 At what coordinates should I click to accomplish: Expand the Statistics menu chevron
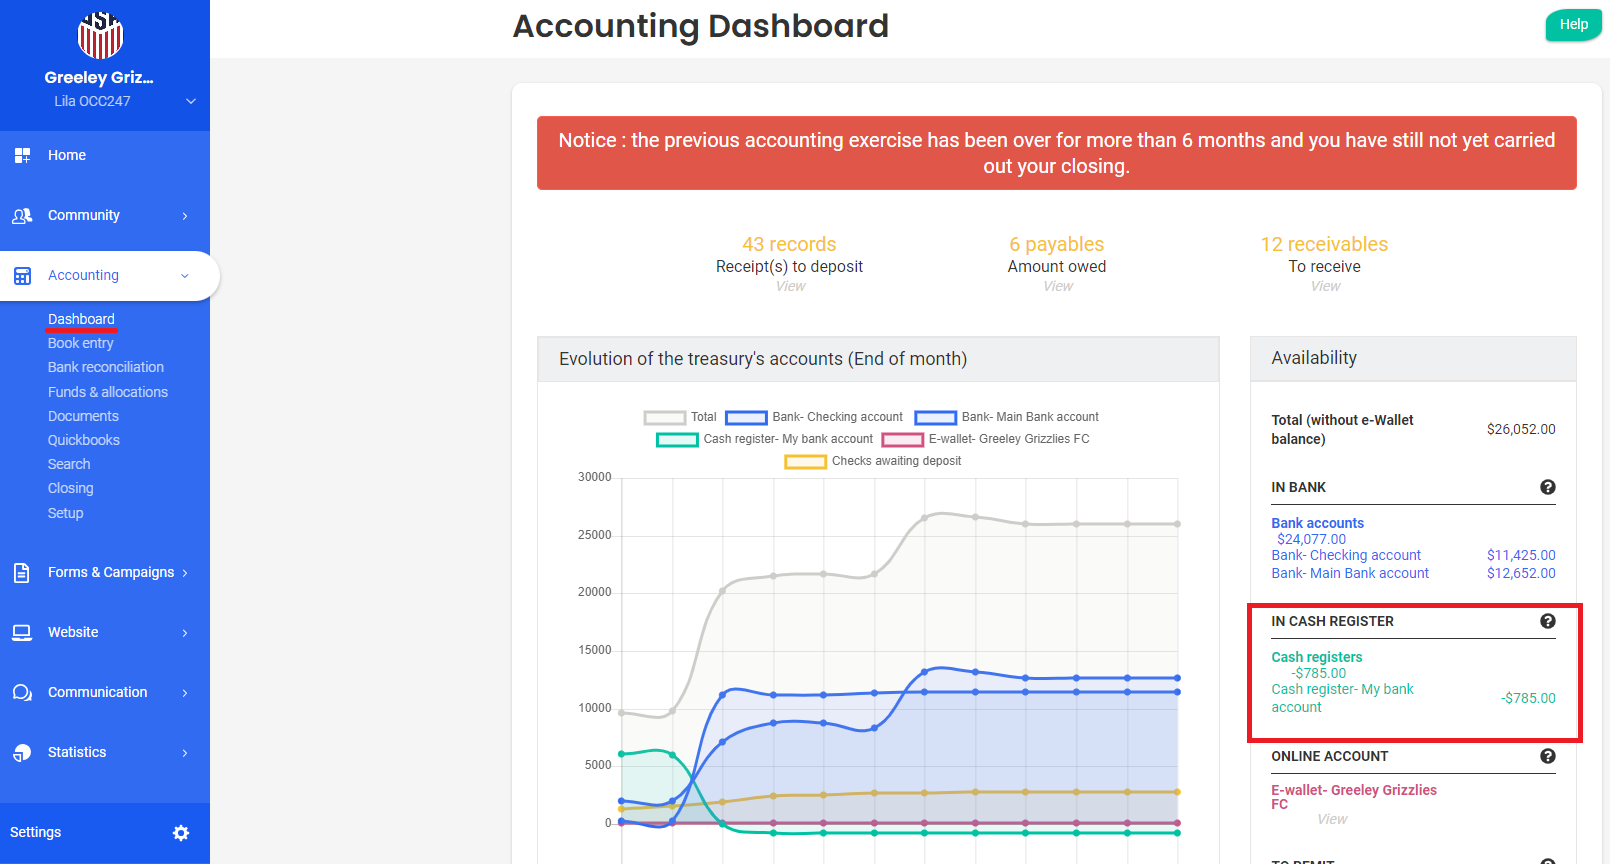[x=185, y=753]
